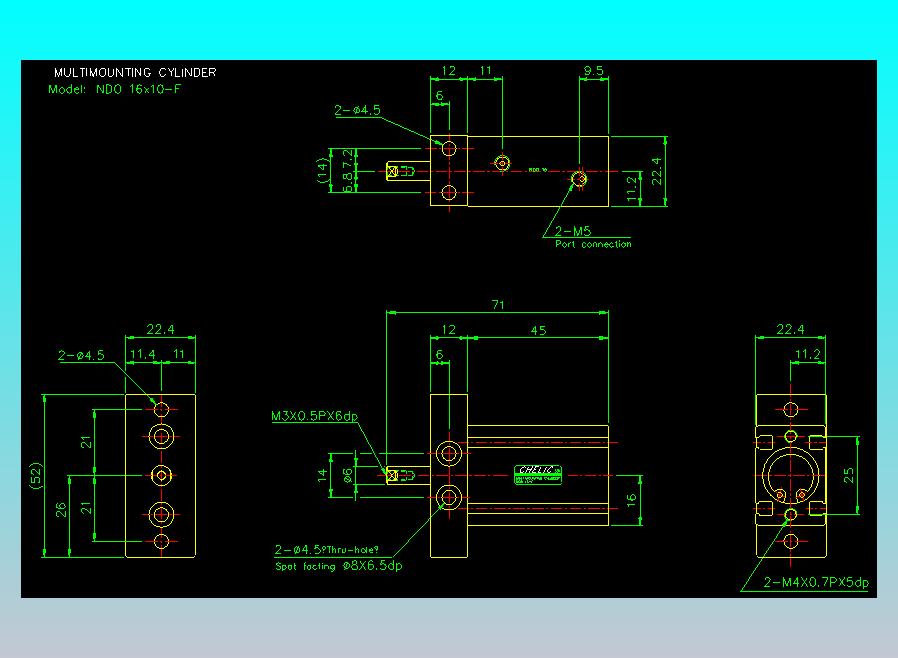Click the CHELIC logo on cylinder body

point(538,470)
